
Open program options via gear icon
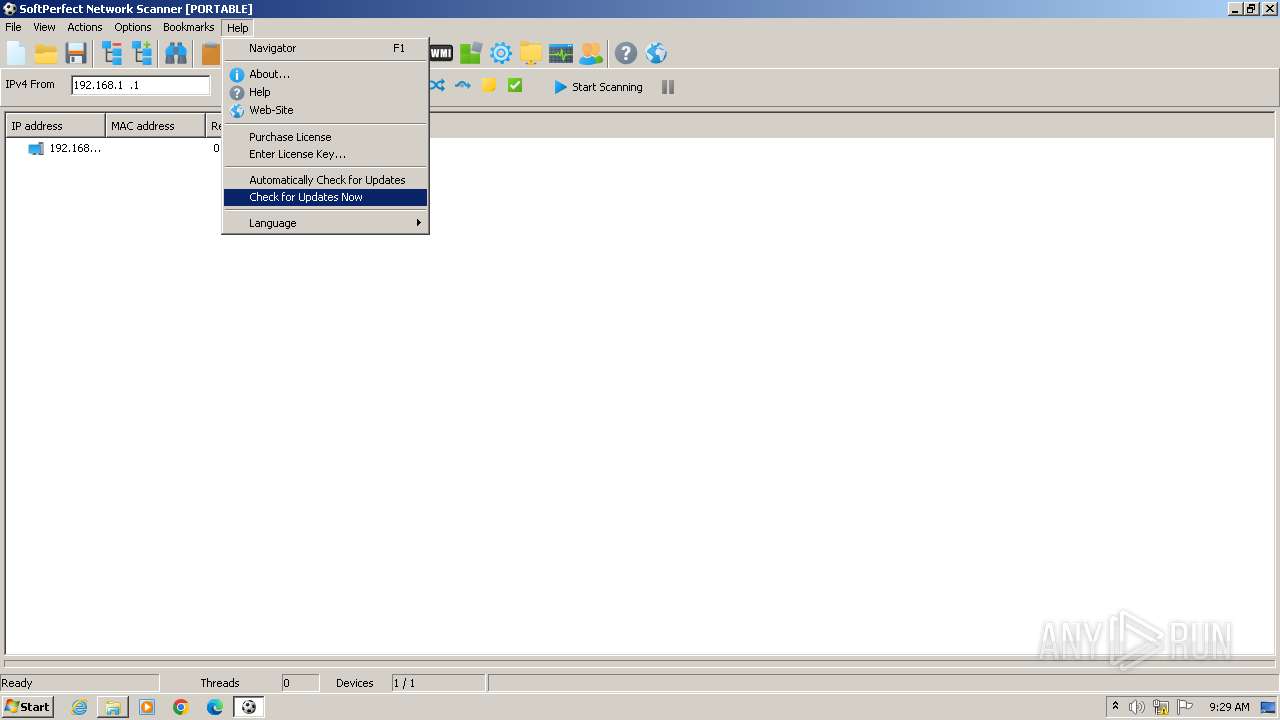point(501,53)
